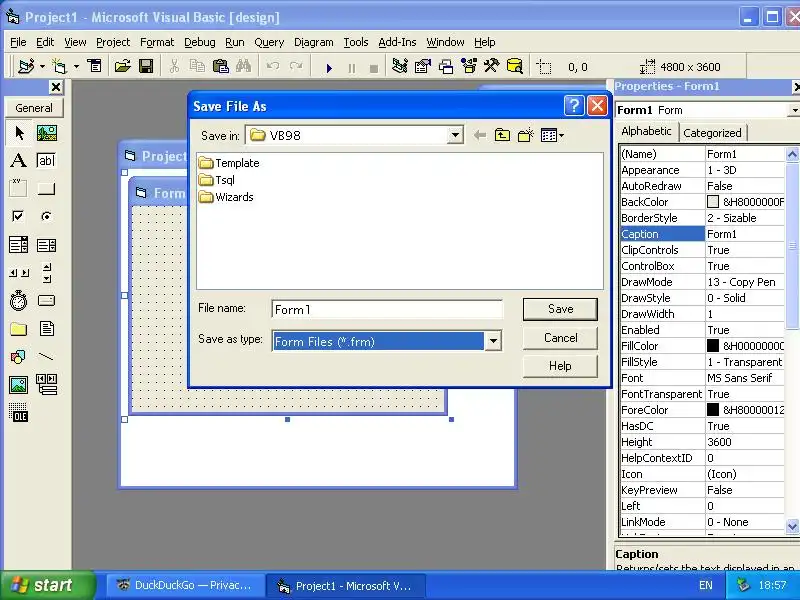800x600 pixels.
Task: Select the Shape tool in toolbox
Action: click(x=19, y=357)
